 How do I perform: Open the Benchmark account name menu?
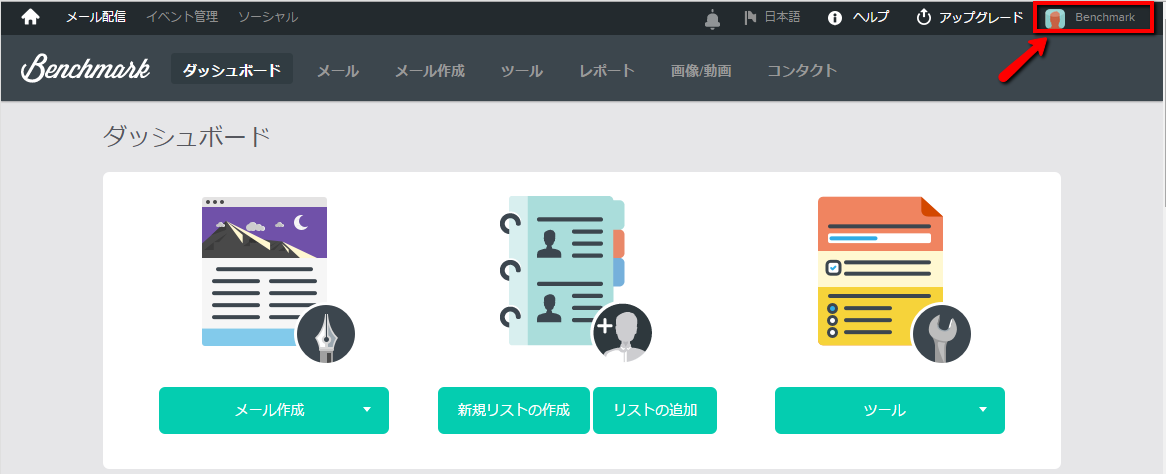pyautogui.click(x=1105, y=17)
